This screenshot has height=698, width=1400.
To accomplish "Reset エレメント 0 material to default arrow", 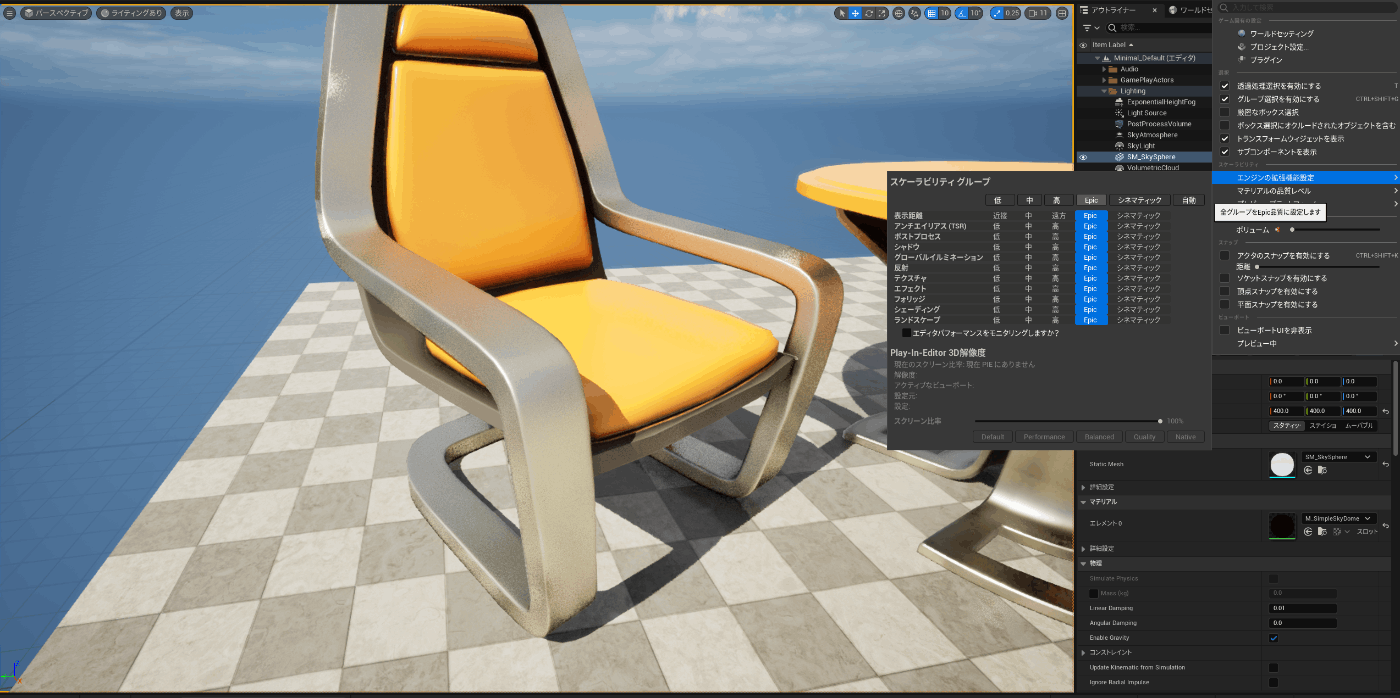I will point(1386,525).
